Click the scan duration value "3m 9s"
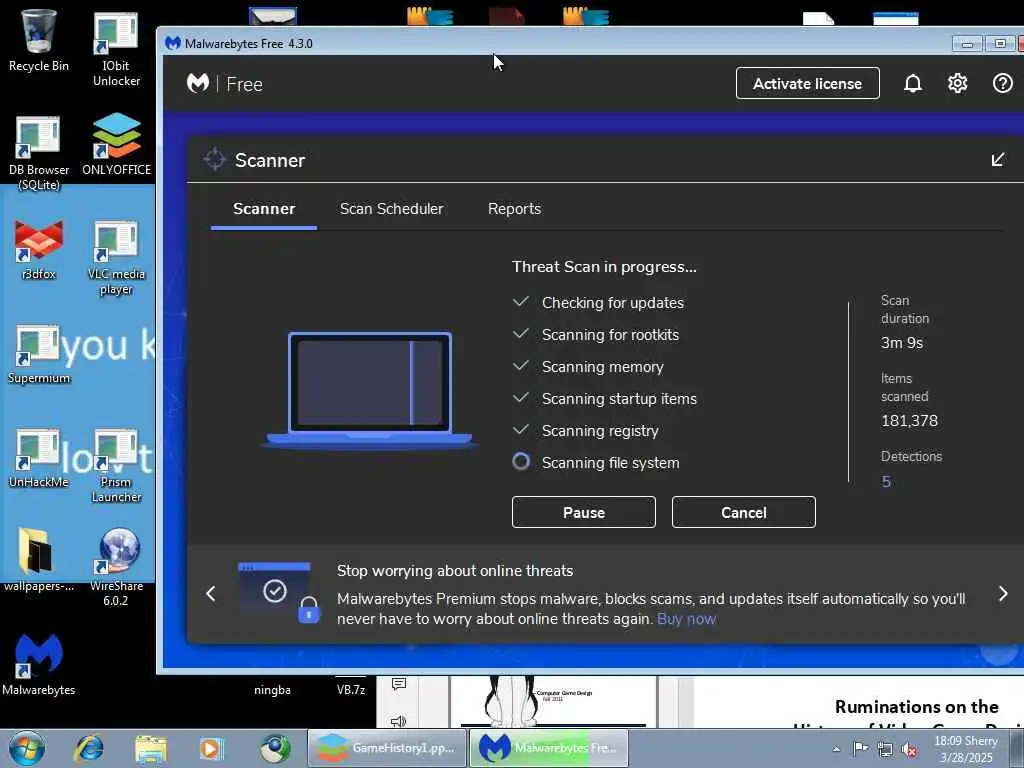This screenshot has width=1024, height=768. click(x=901, y=343)
